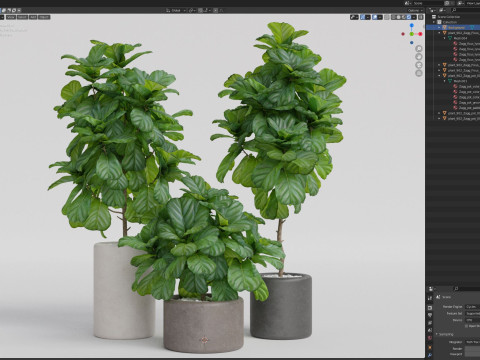Open Modifier properties wrench tab
The height and width of the screenshot is (360, 480).
tap(430, 355)
